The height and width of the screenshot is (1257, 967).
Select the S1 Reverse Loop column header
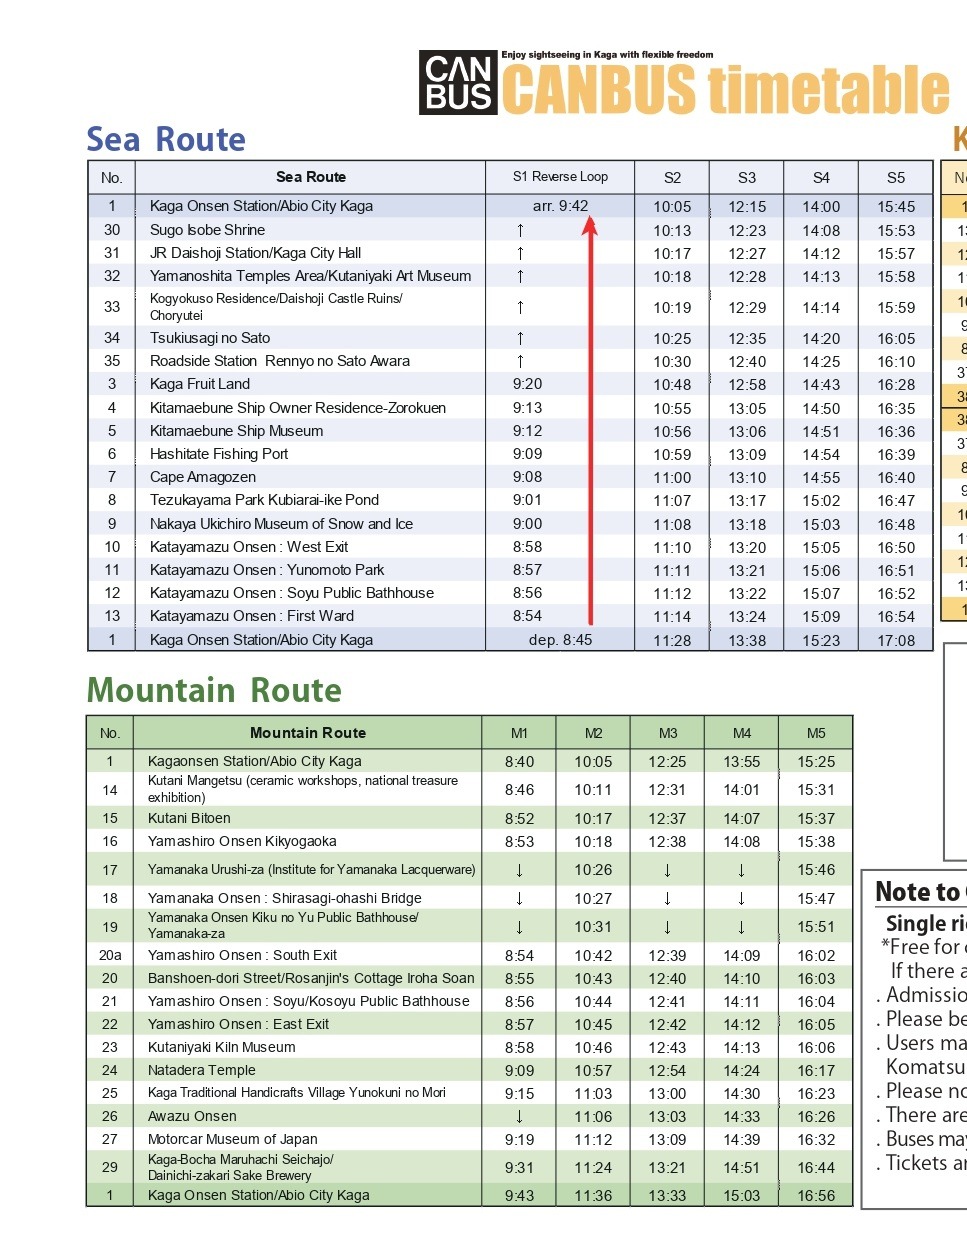(x=560, y=177)
